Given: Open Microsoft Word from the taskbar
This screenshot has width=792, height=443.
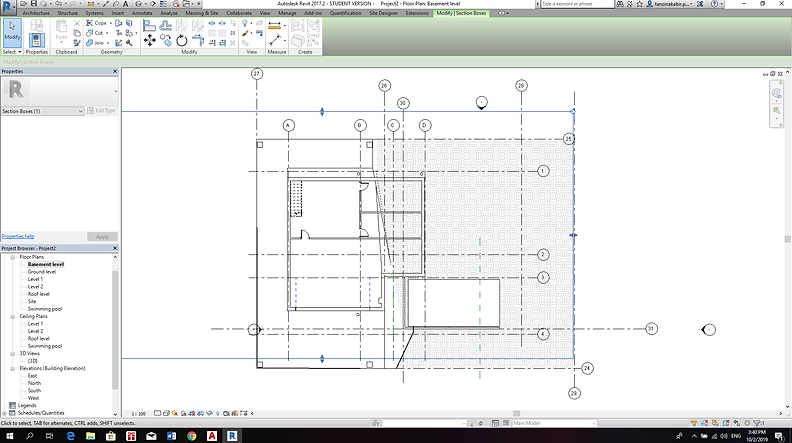Looking at the screenshot, I should (x=171, y=436).
